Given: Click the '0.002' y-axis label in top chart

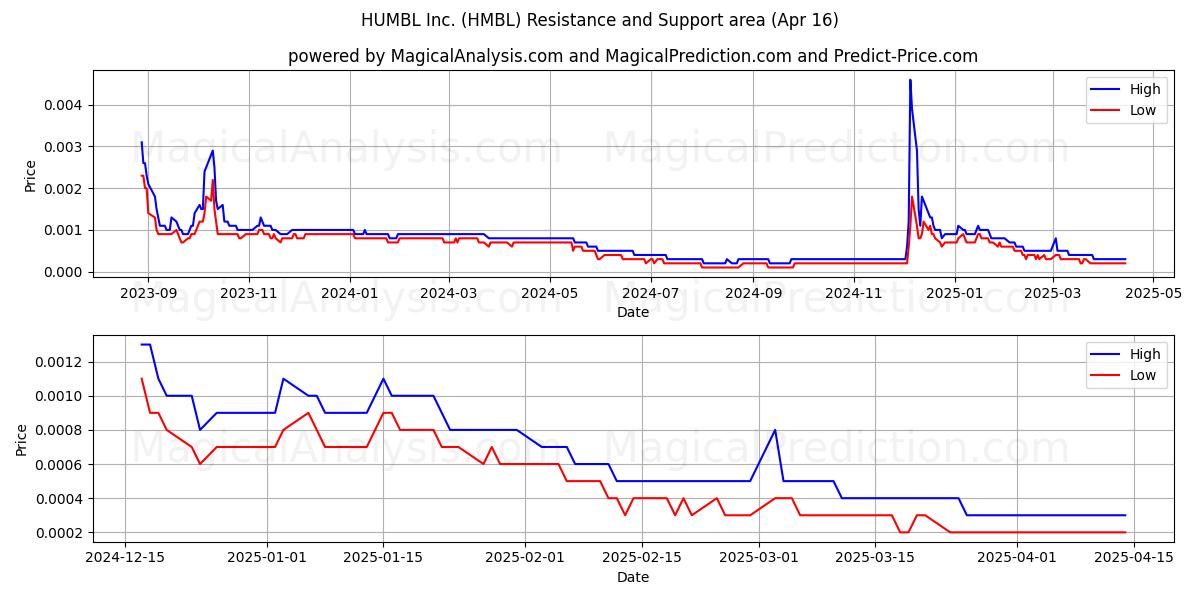Looking at the screenshot, I should coord(63,188).
